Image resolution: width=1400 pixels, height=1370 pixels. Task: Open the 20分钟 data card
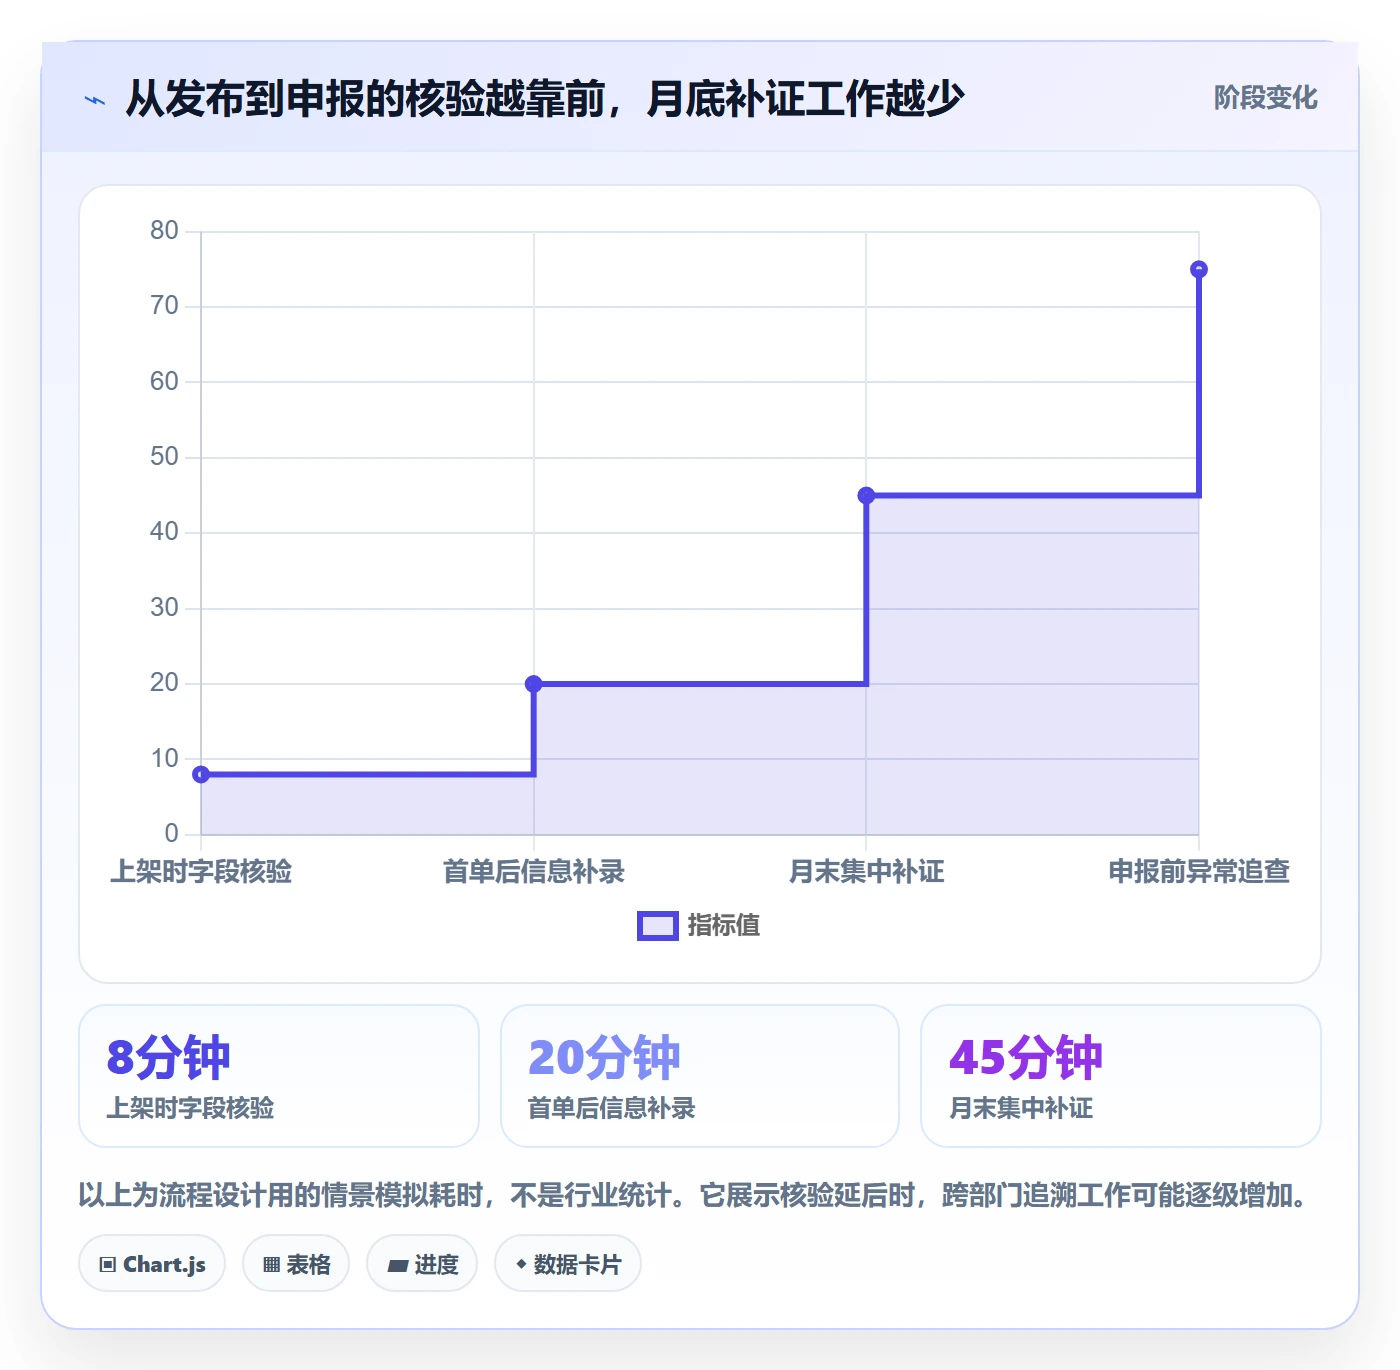point(700,1076)
